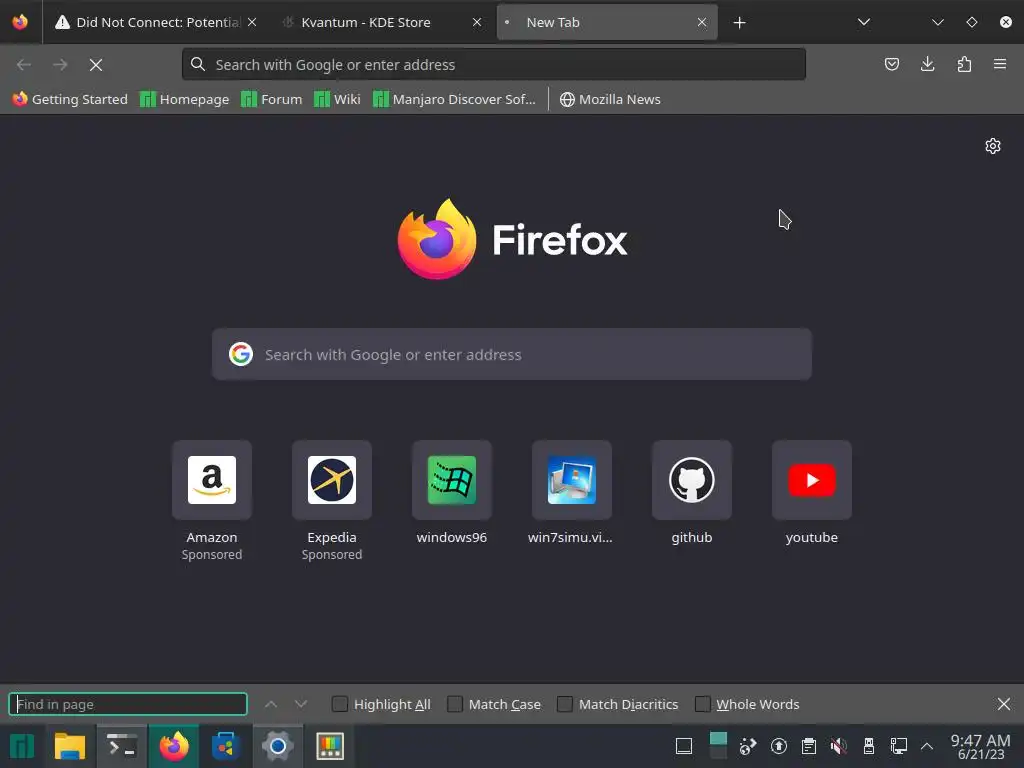
Task: Enable Whole Words checkbox
Action: click(x=703, y=704)
